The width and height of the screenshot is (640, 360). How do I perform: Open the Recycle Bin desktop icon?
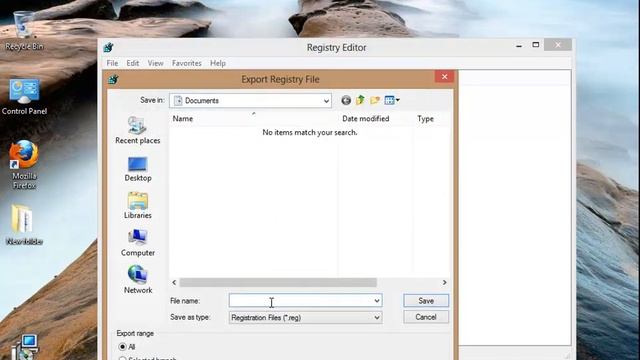(24, 31)
